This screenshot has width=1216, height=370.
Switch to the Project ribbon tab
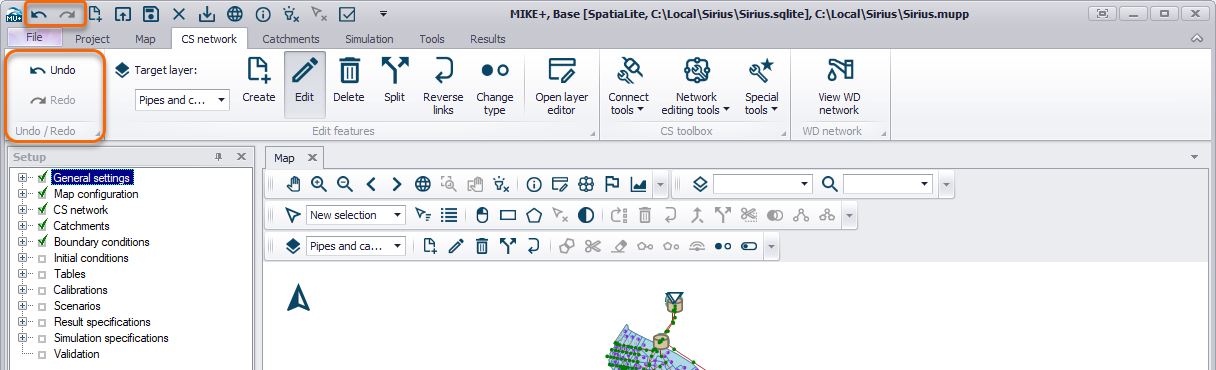(92, 39)
